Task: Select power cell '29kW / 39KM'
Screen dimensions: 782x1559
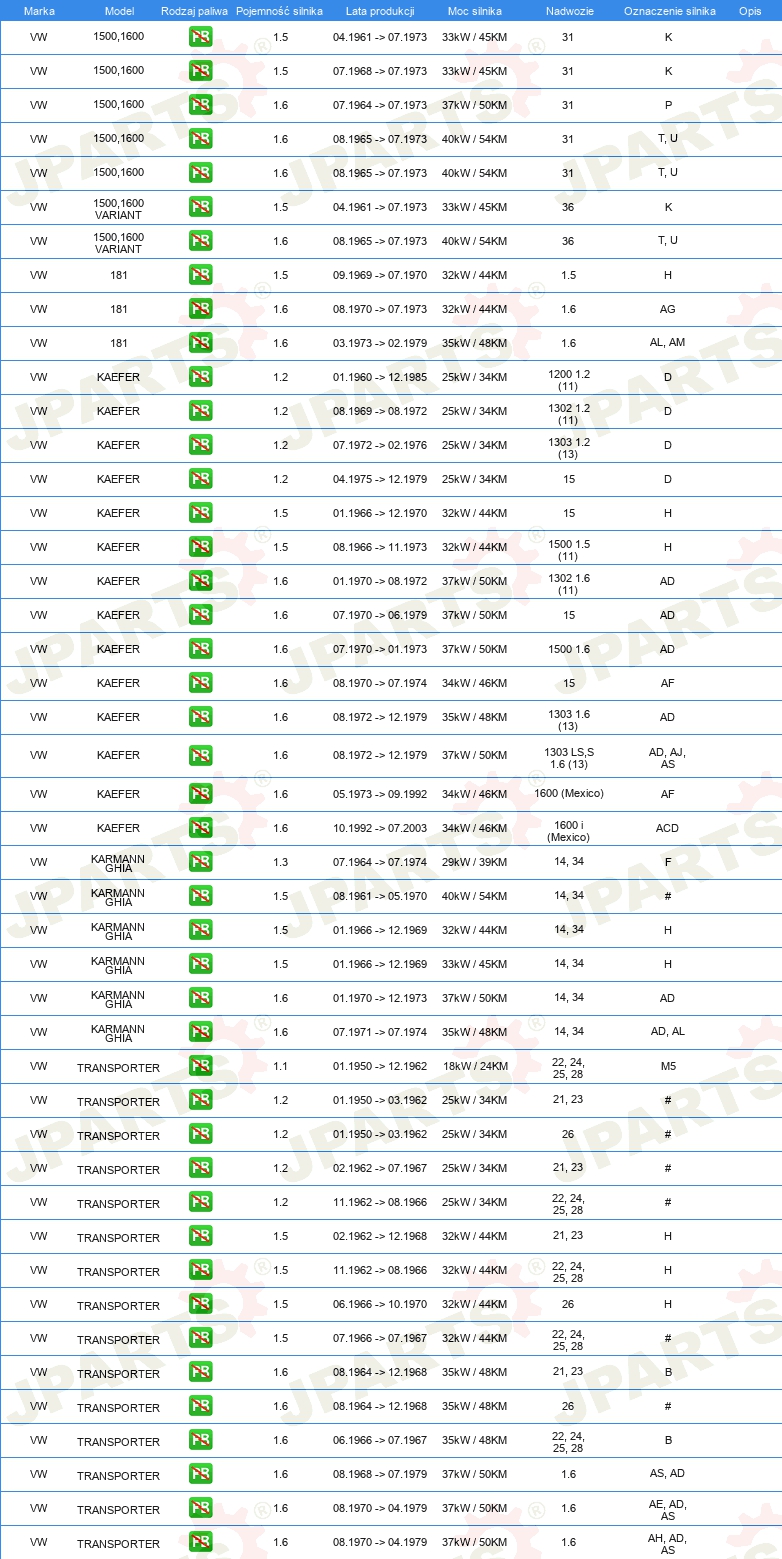Action: click(474, 862)
